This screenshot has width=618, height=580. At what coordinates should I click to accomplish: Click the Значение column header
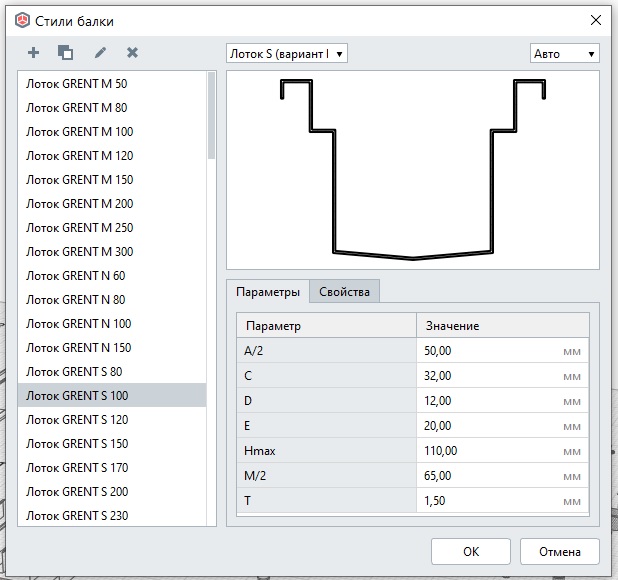pos(503,325)
